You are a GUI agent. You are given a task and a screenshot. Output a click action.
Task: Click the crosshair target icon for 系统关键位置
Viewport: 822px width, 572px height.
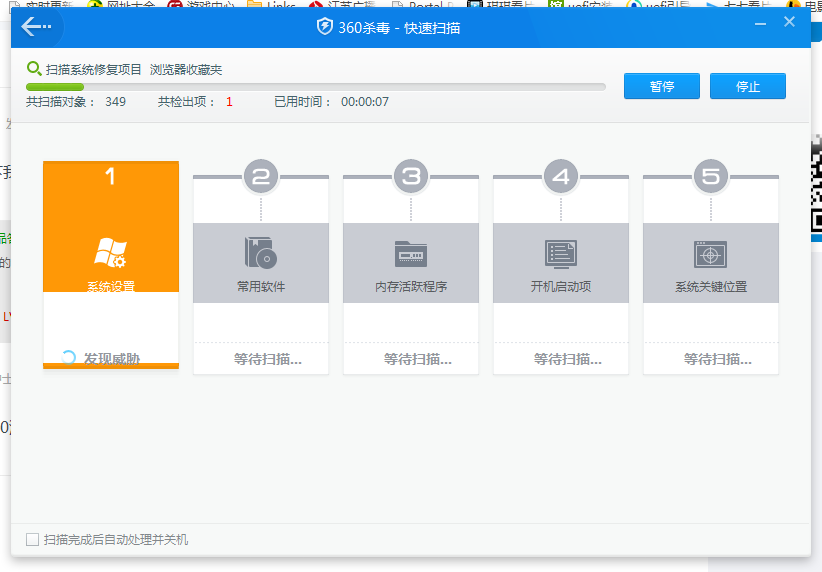pyautogui.click(x=710, y=254)
